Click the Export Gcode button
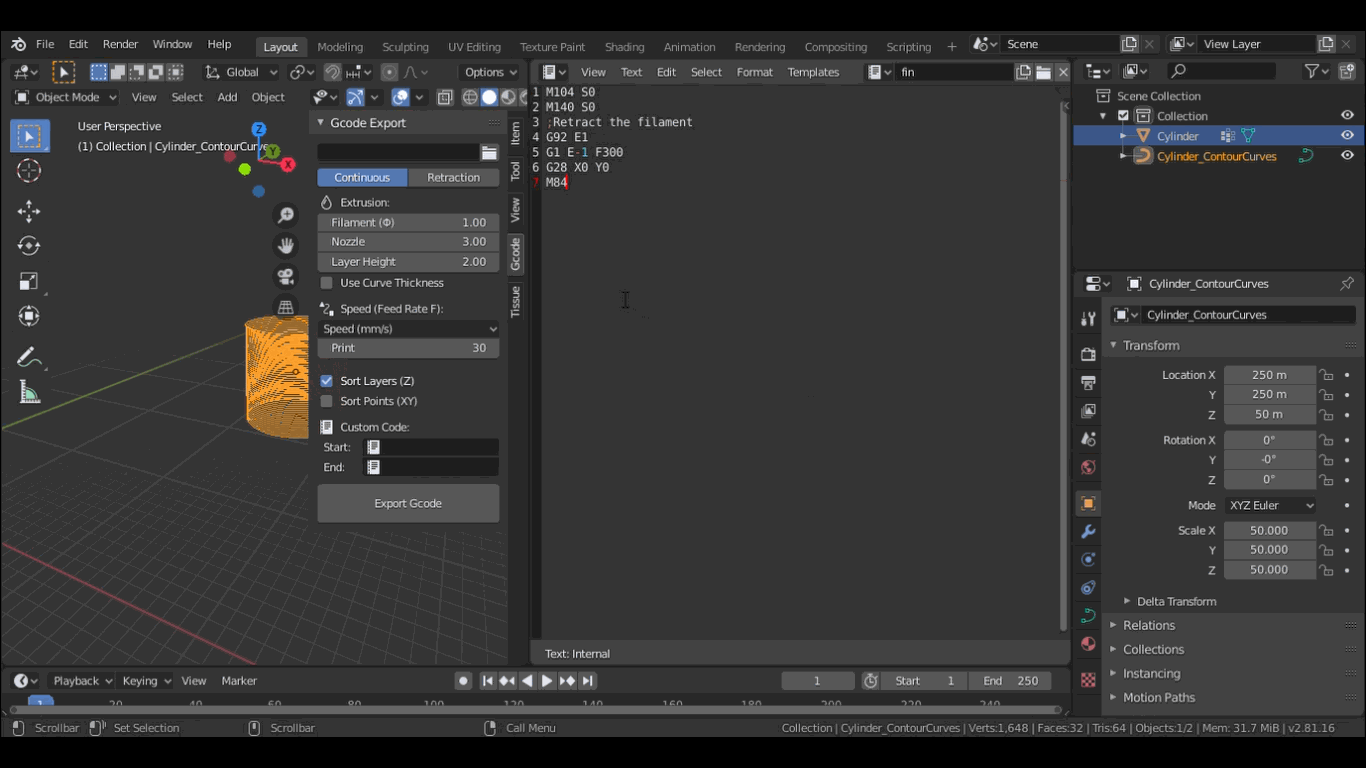This screenshot has height=768, width=1366. pos(408,503)
